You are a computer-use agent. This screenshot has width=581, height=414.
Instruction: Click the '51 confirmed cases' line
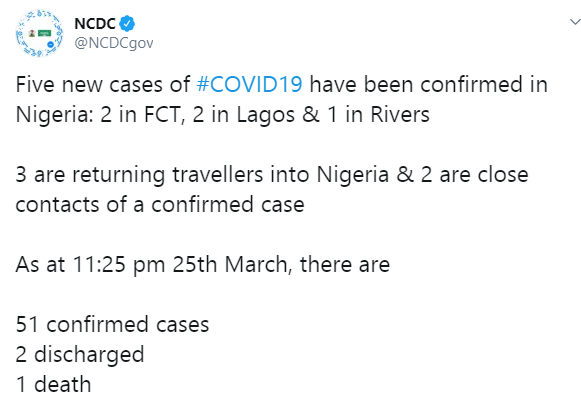pyautogui.click(x=112, y=325)
